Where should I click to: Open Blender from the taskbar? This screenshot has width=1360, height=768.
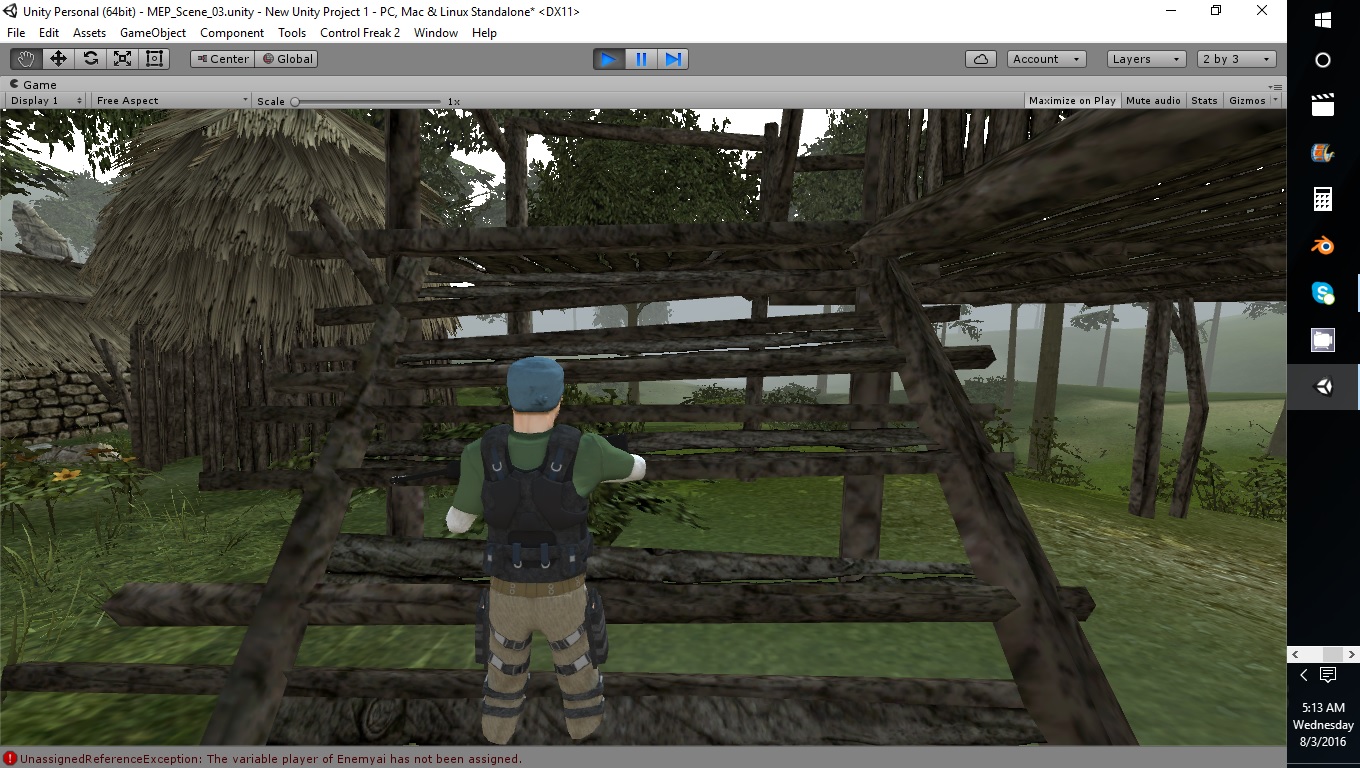1322,245
